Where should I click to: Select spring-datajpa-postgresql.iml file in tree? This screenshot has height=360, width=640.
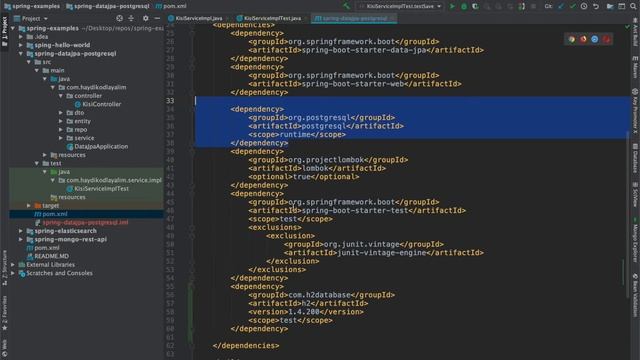click(85, 222)
